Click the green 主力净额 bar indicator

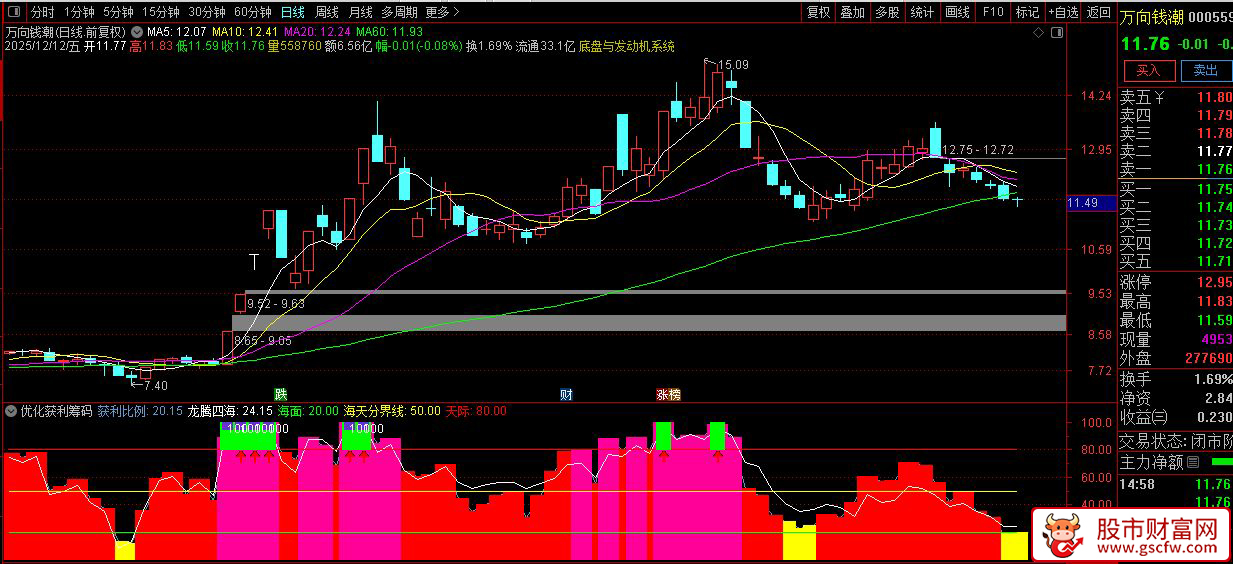[1221, 462]
